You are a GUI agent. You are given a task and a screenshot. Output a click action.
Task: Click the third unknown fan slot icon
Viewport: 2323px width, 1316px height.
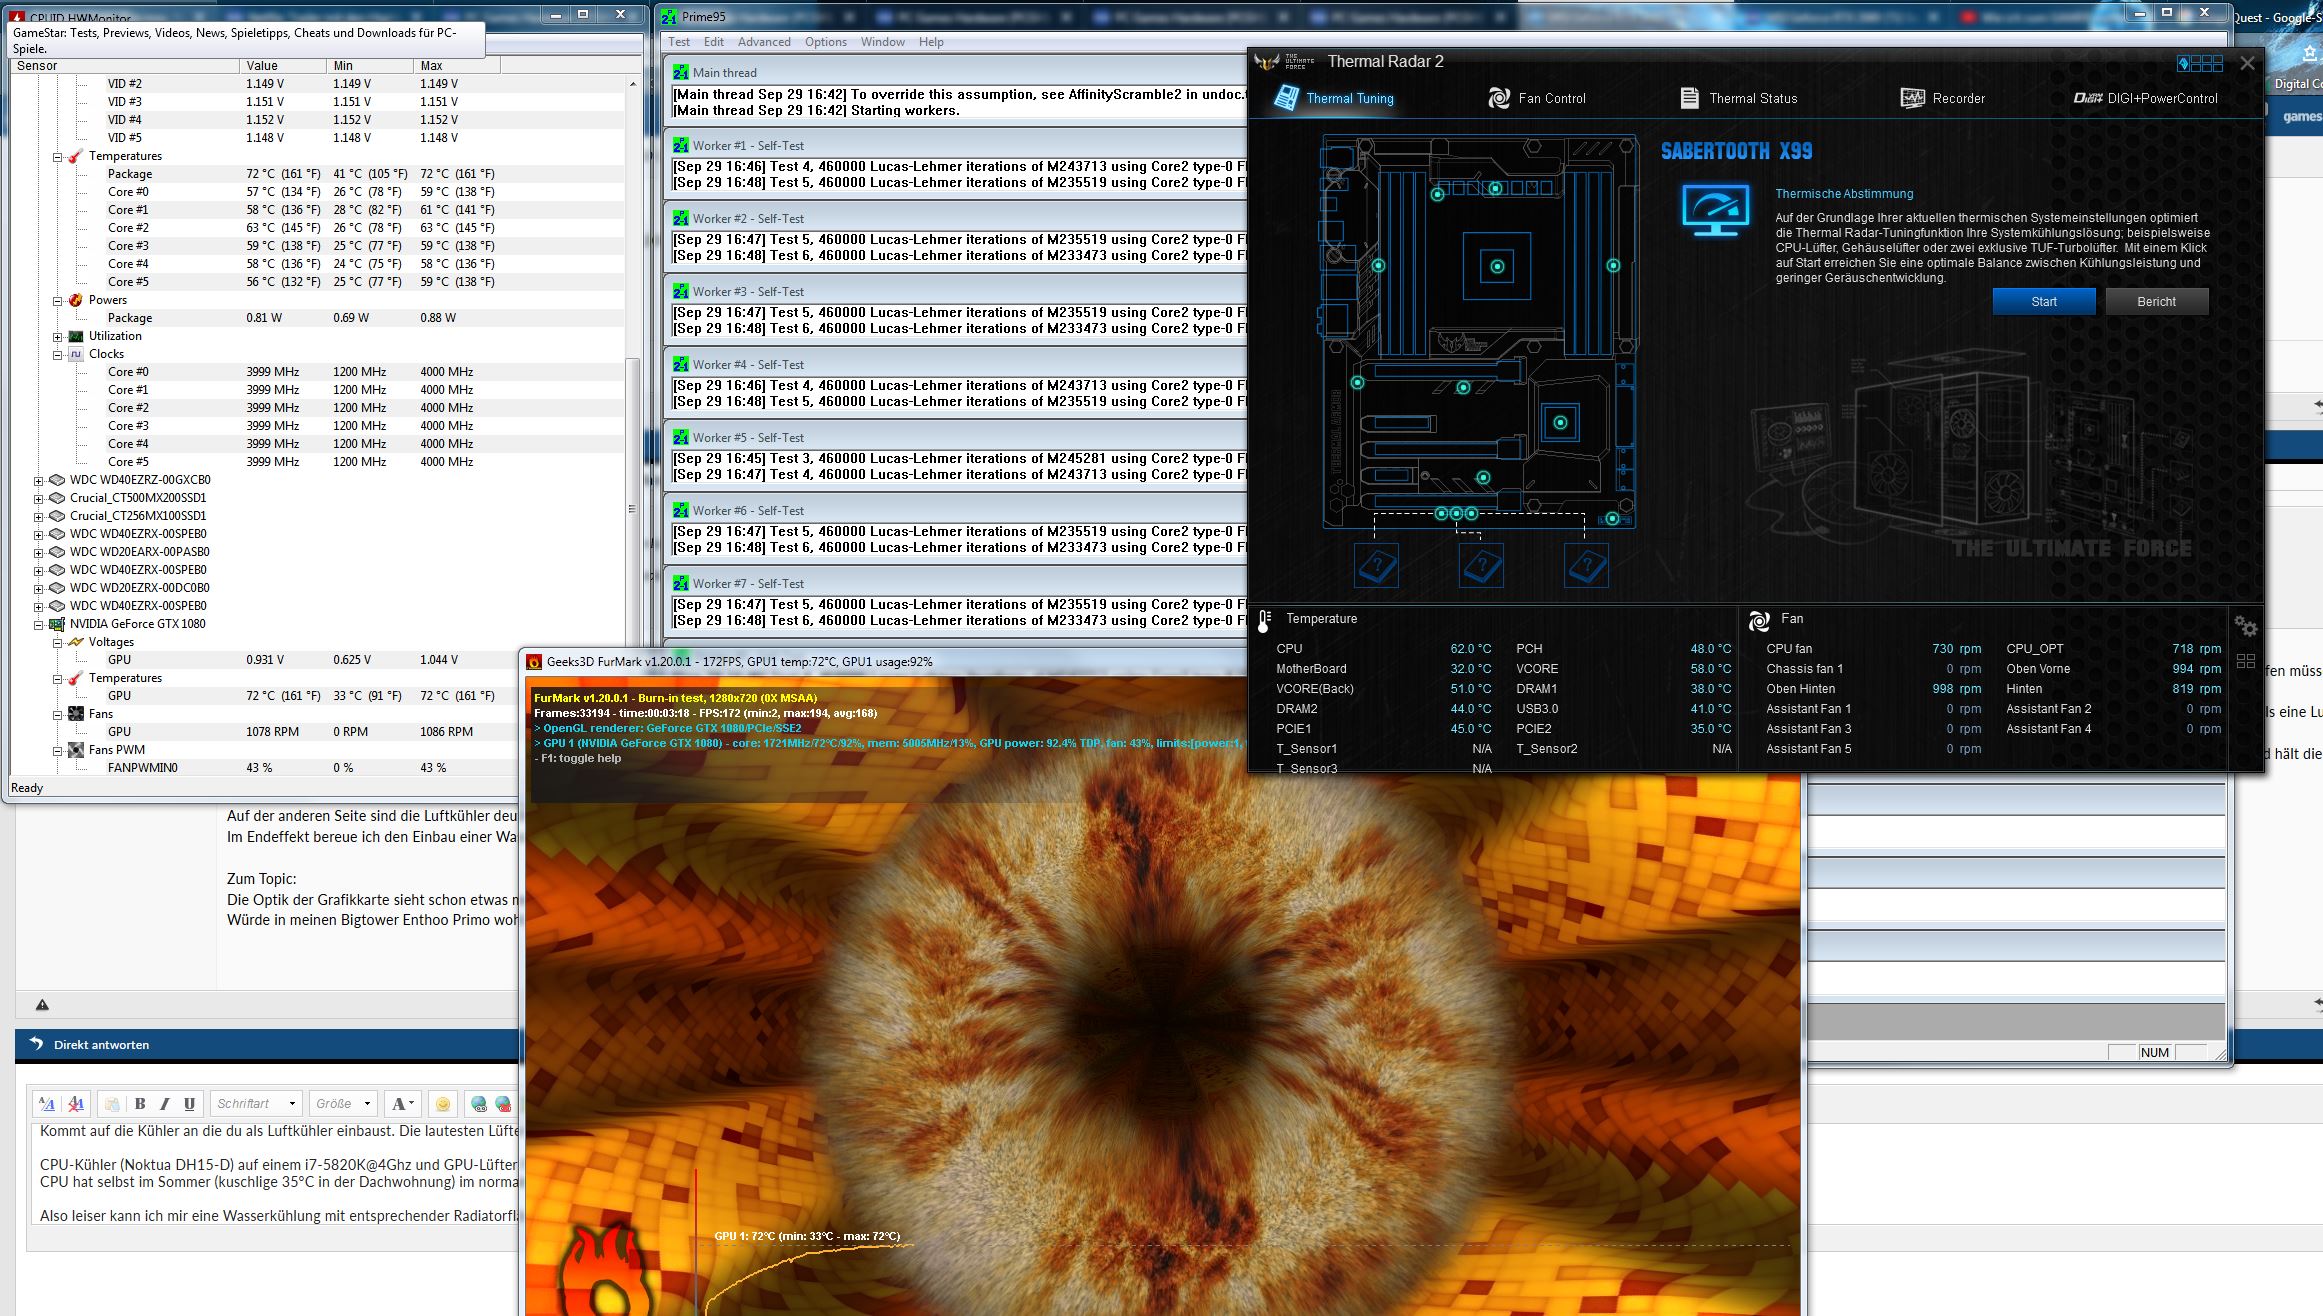click(1586, 565)
